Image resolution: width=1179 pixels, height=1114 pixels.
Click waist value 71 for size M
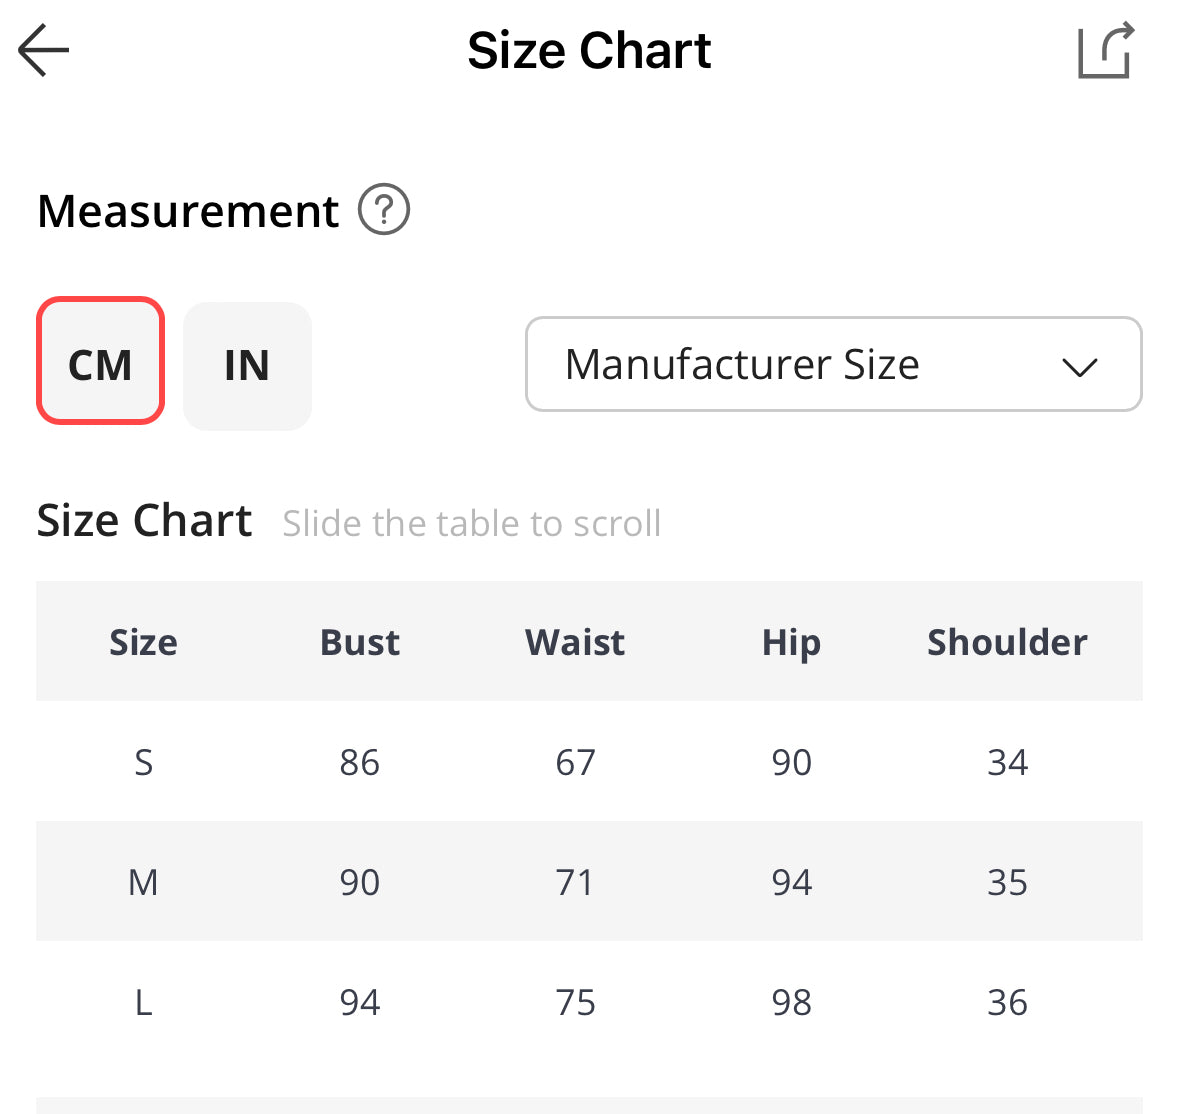point(575,882)
